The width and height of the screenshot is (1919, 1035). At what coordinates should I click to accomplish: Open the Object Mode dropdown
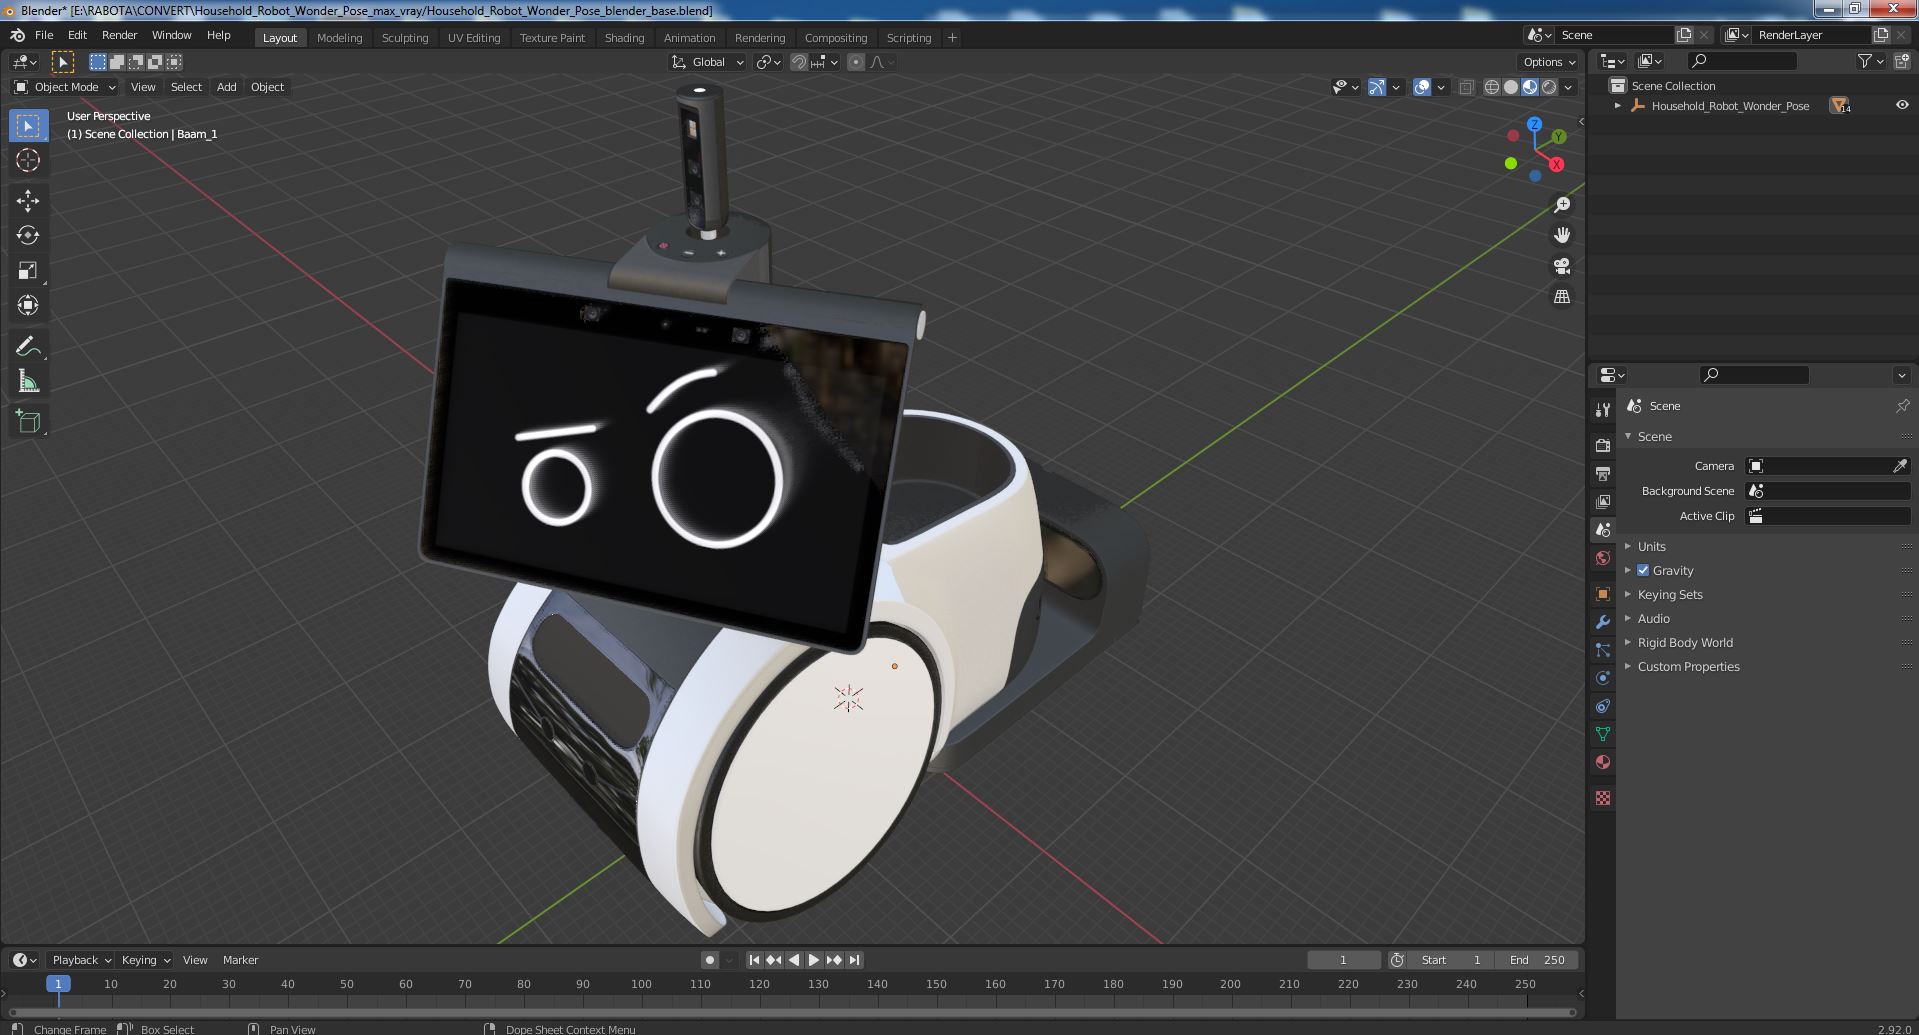65,87
